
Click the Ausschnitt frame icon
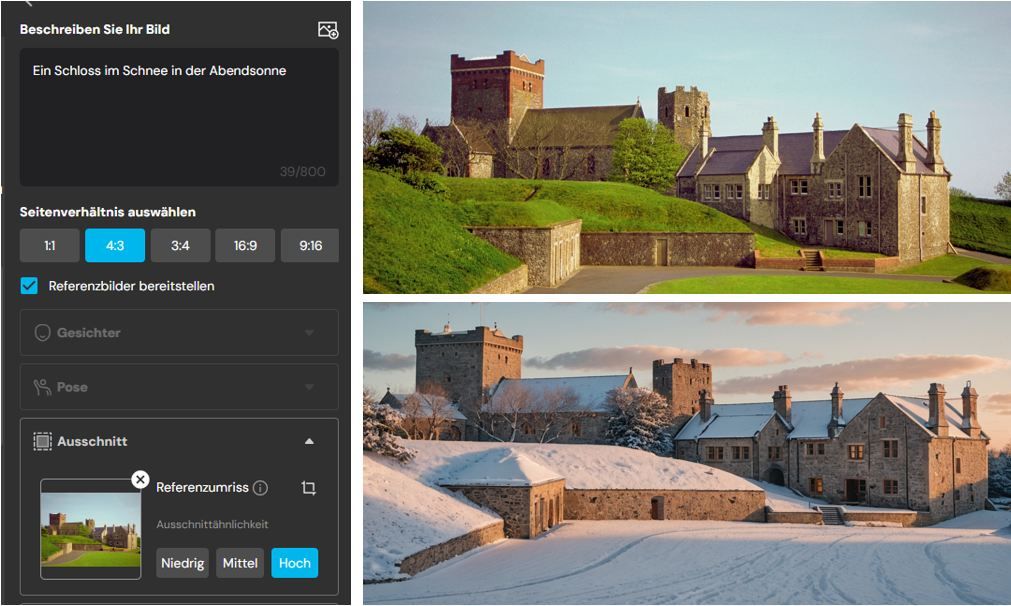point(43,441)
